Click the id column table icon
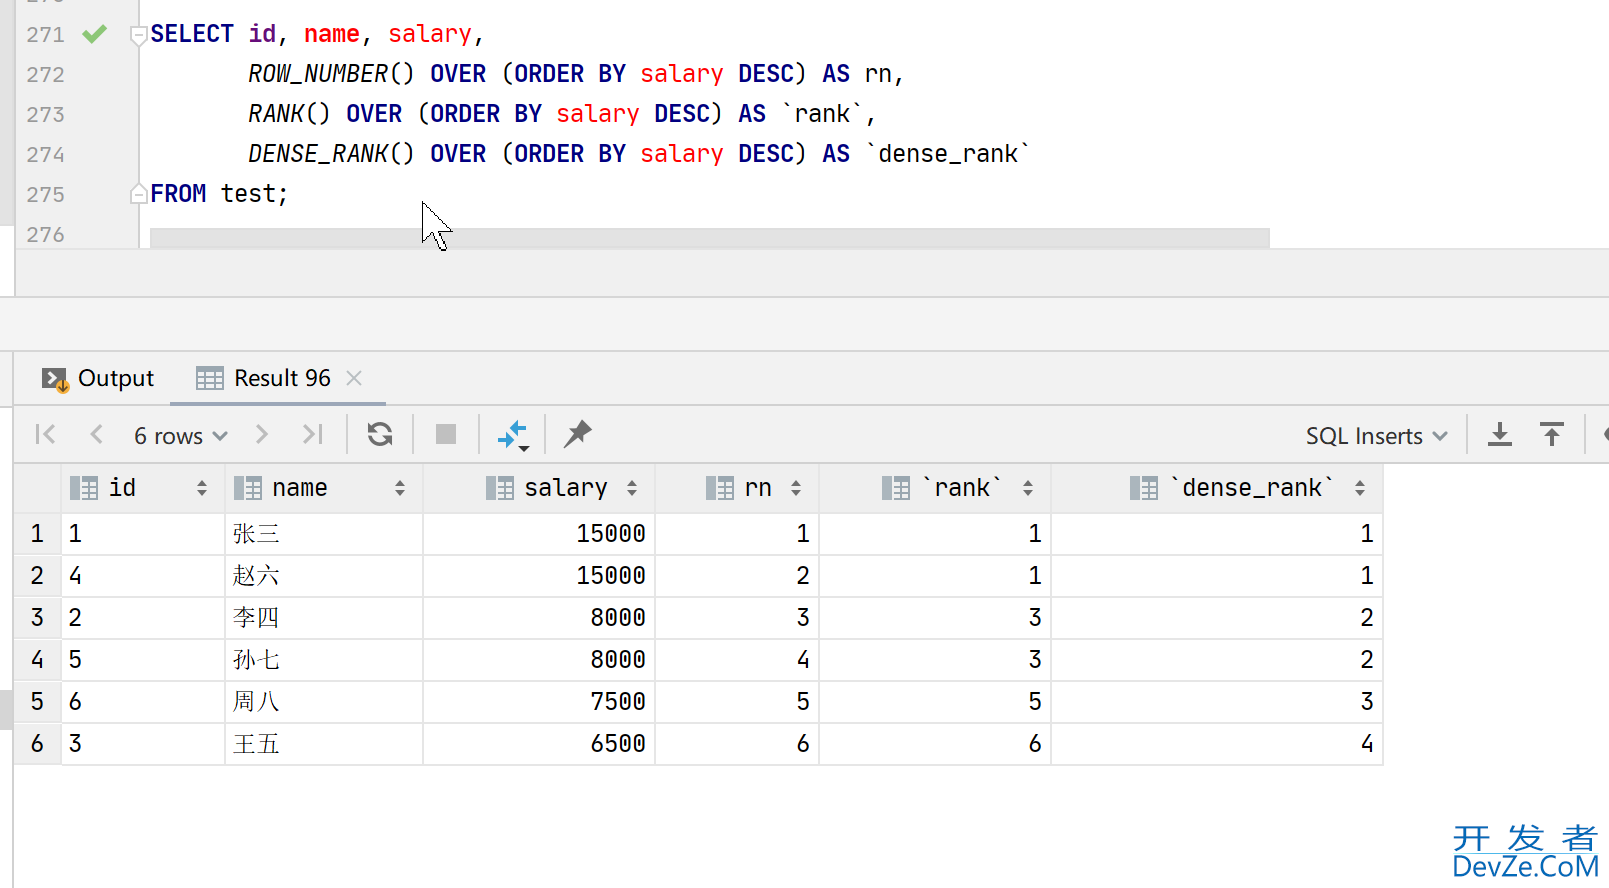This screenshot has height=888, width=1609. (x=84, y=488)
